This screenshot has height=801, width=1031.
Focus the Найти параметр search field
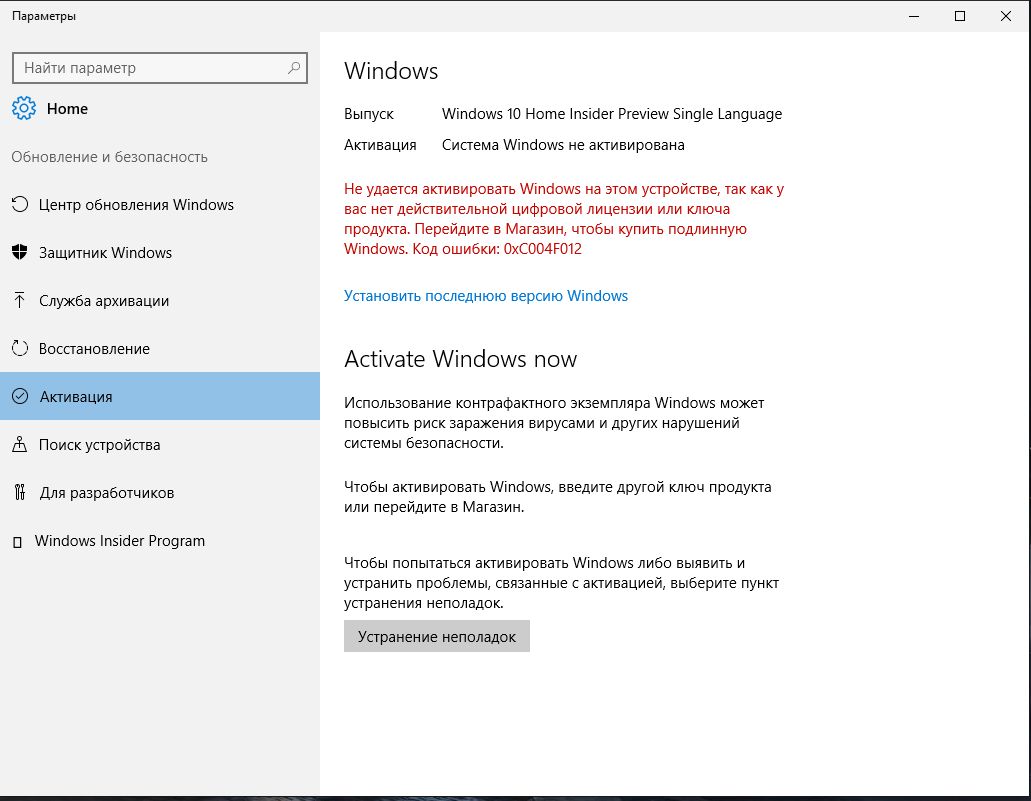coord(160,68)
